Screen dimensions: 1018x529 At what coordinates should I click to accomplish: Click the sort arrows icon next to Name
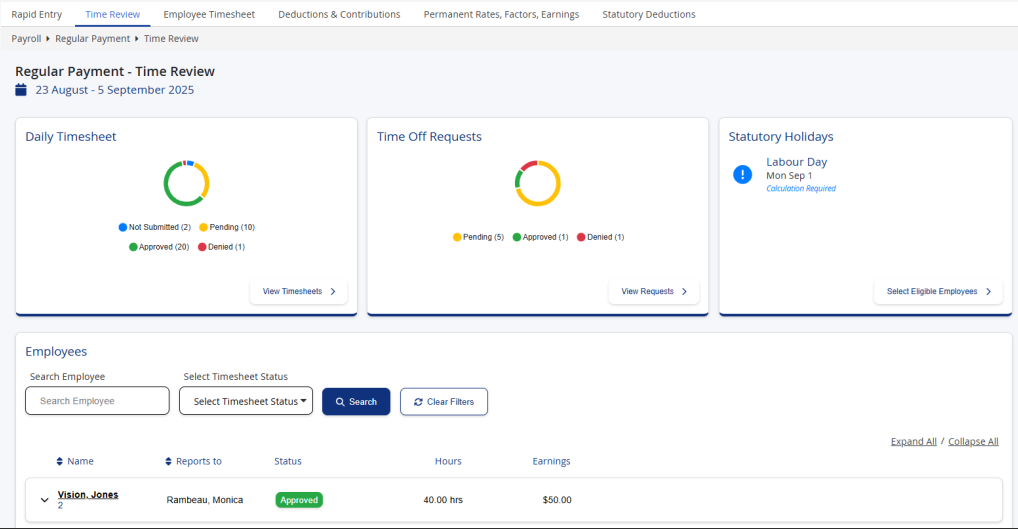click(x=59, y=461)
